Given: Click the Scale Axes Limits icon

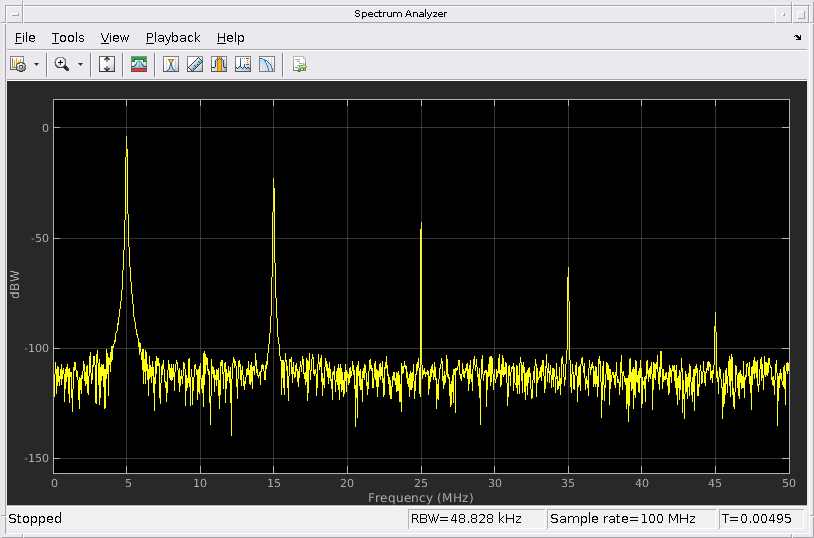Looking at the screenshot, I should [107, 64].
